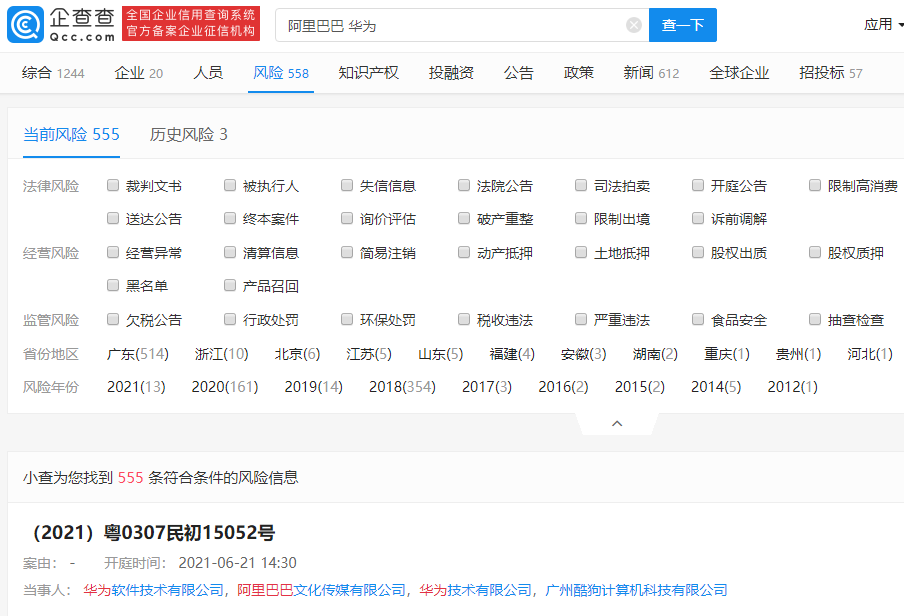Image resolution: width=904 pixels, height=616 pixels.
Task: Go to the 新闻 tab
Action: point(651,73)
